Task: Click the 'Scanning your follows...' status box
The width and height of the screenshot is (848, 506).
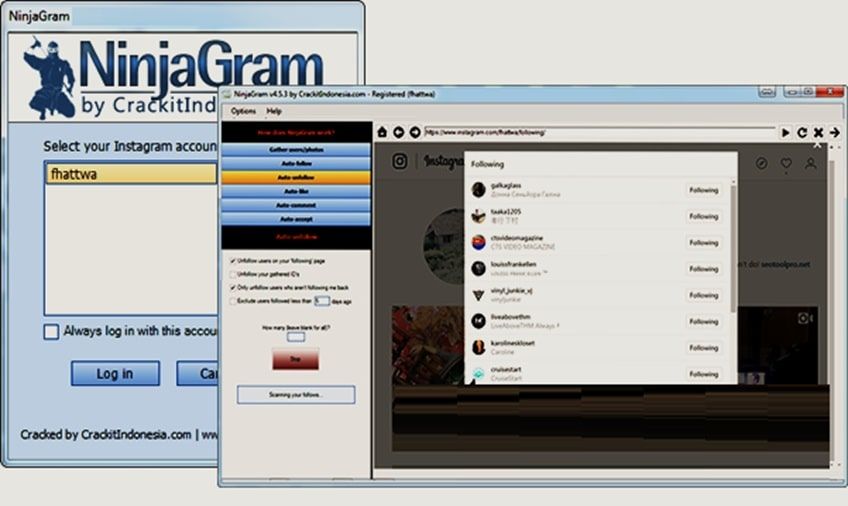Action: [296, 395]
